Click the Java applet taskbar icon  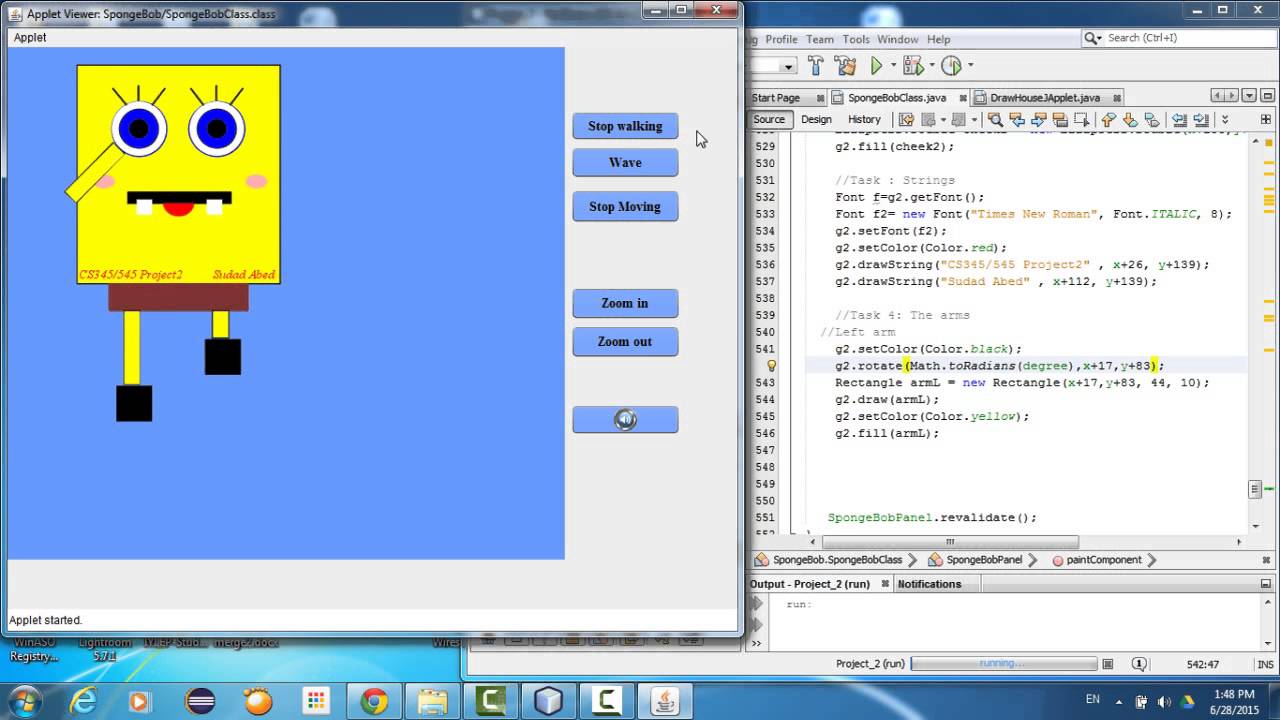664,701
